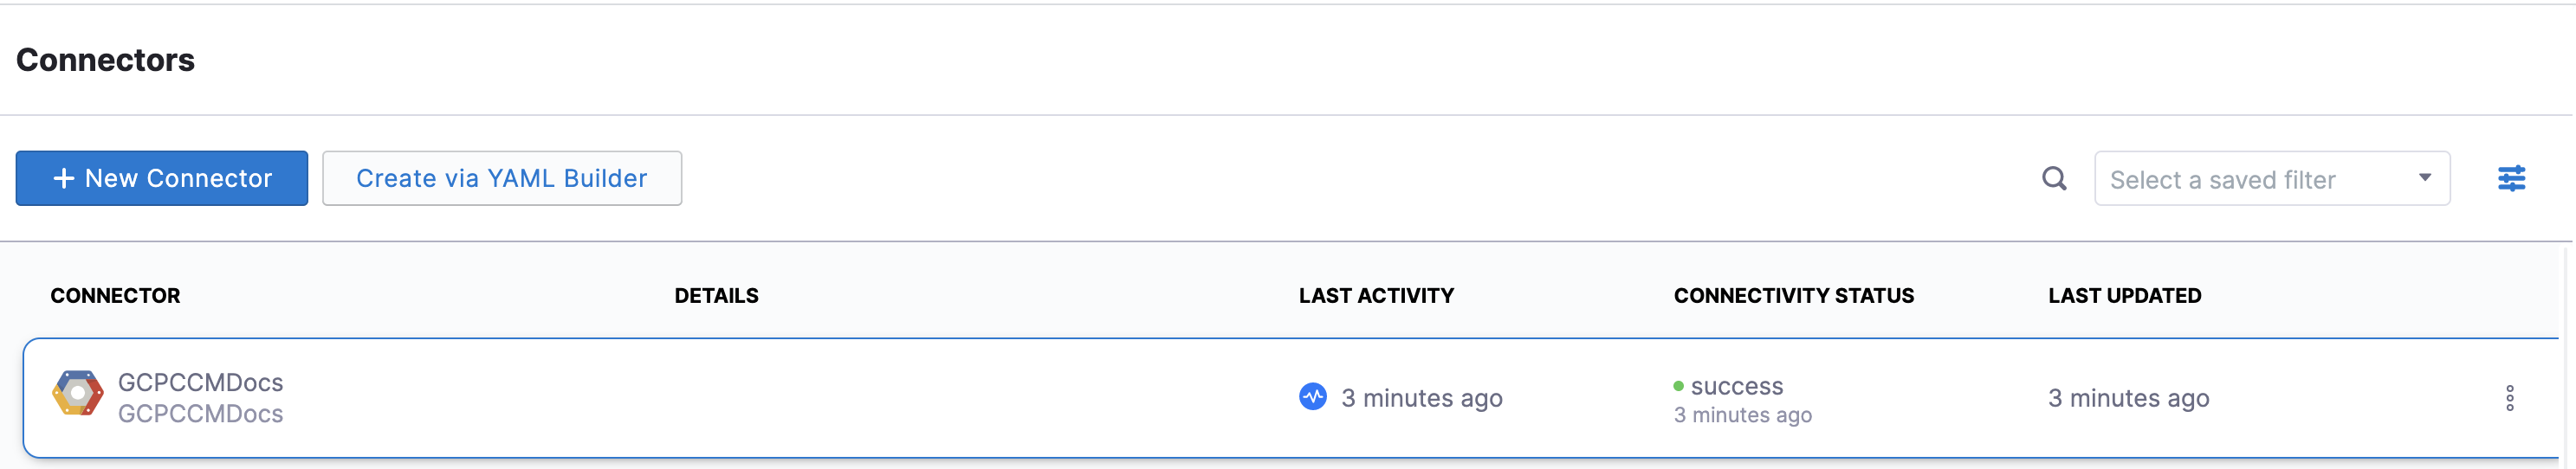Click the green success status dot
This screenshot has width=2576, height=469.
coord(1678,386)
